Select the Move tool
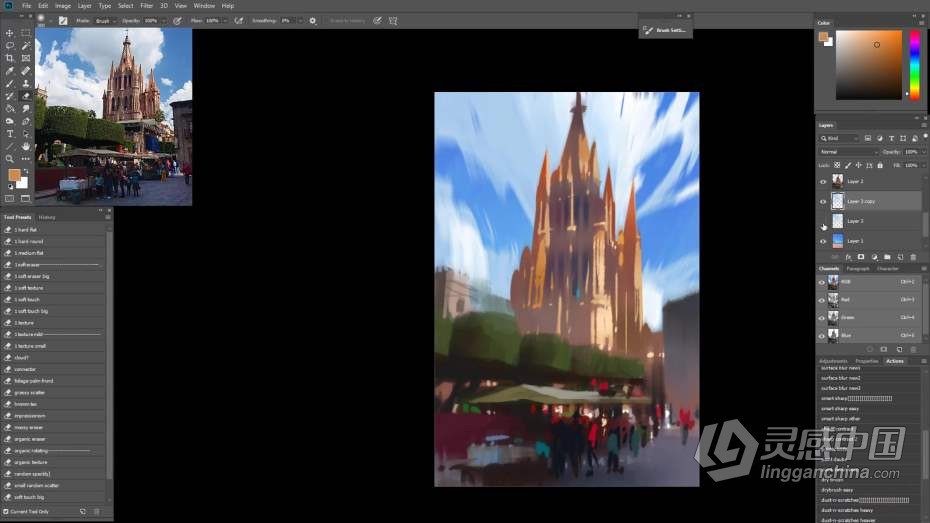930x523 pixels. (x=9, y=33)
